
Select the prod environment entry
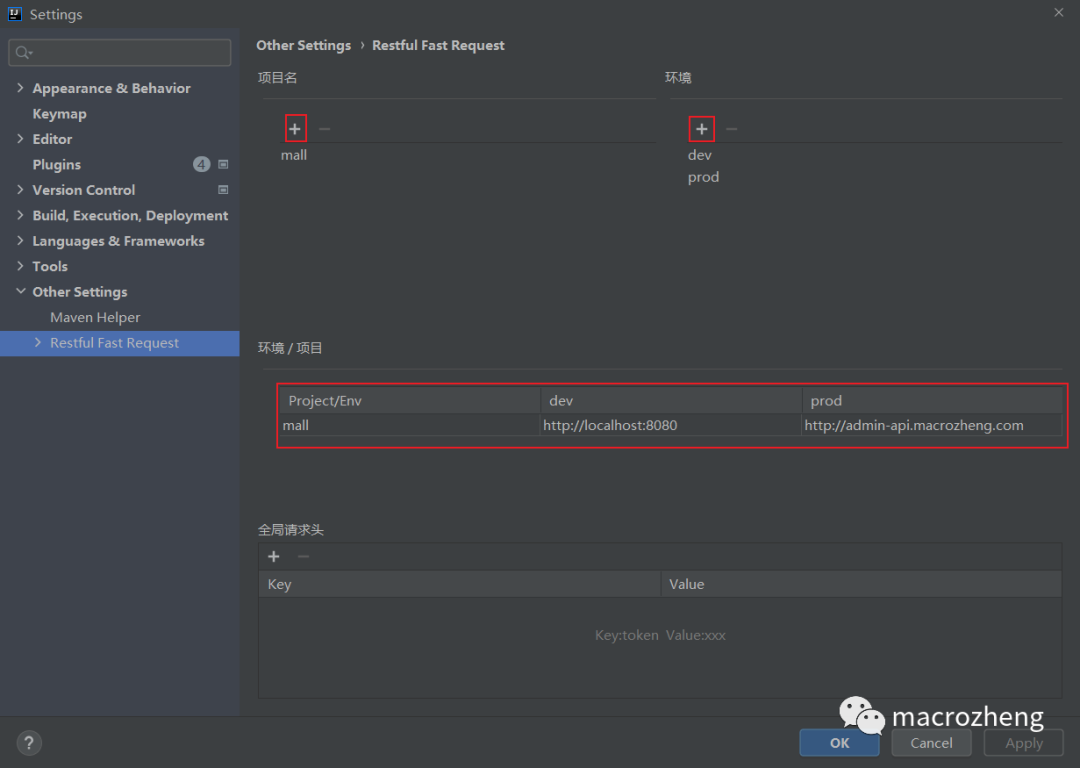point(703,177)
